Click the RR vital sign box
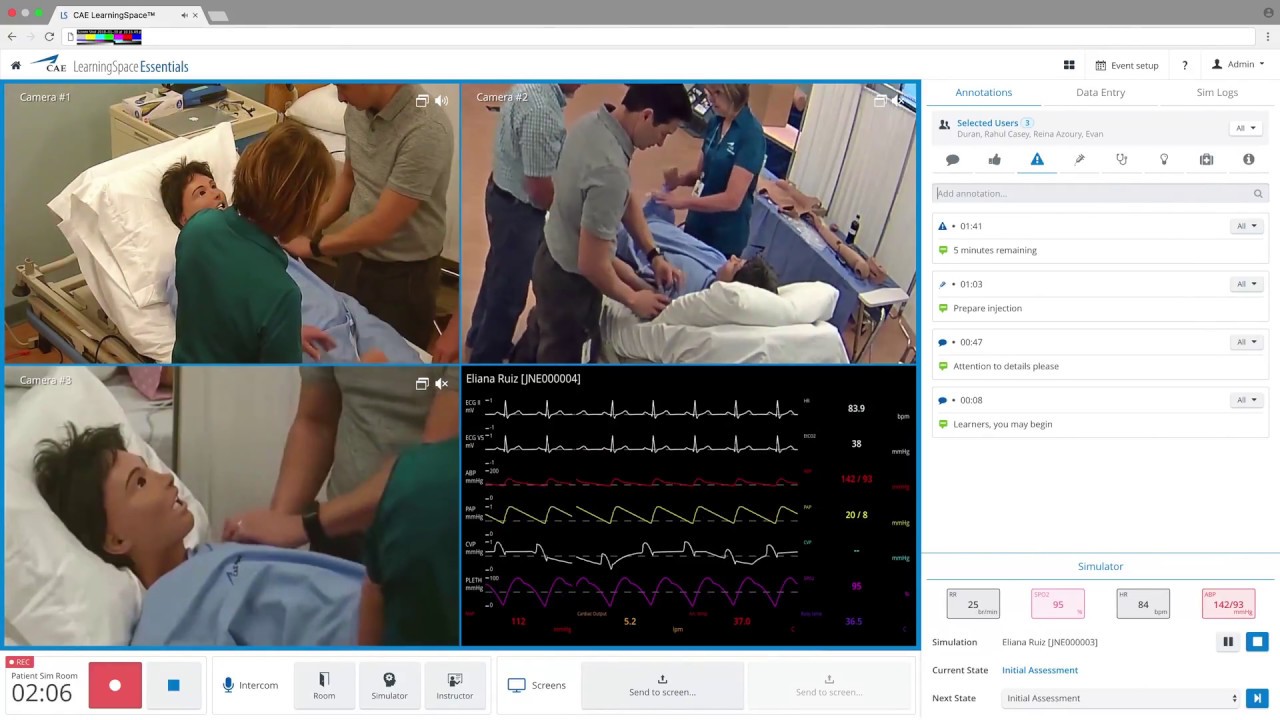 (x=973, y=603)
